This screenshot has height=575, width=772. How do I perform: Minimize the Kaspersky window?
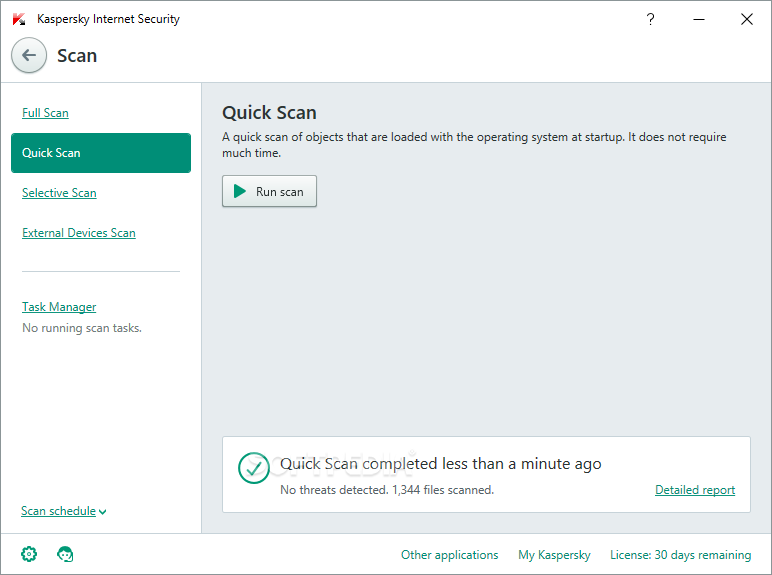(x=699, y=19)
